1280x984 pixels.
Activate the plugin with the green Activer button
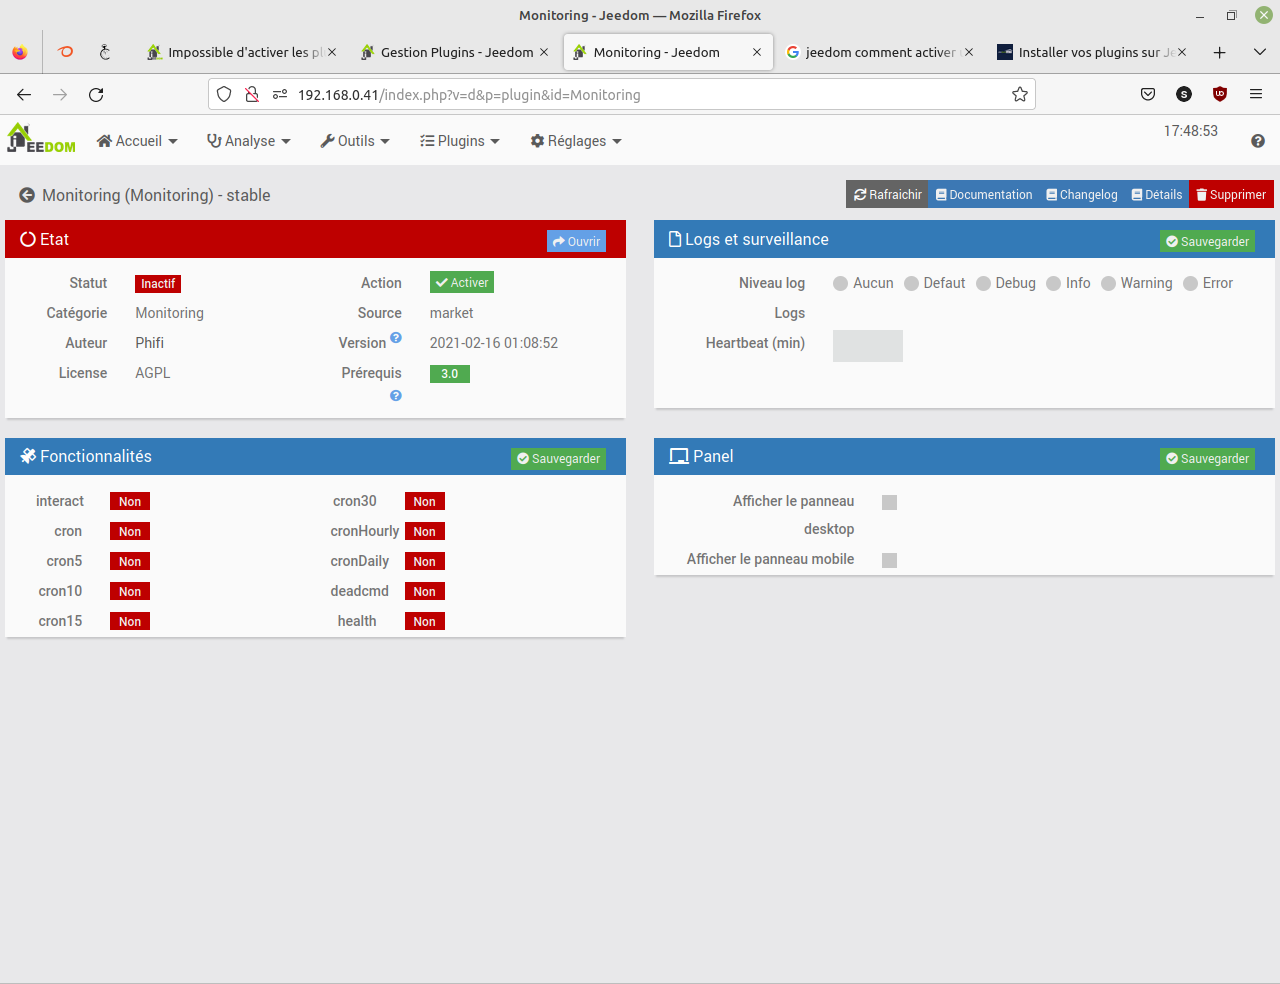[462, 283]
